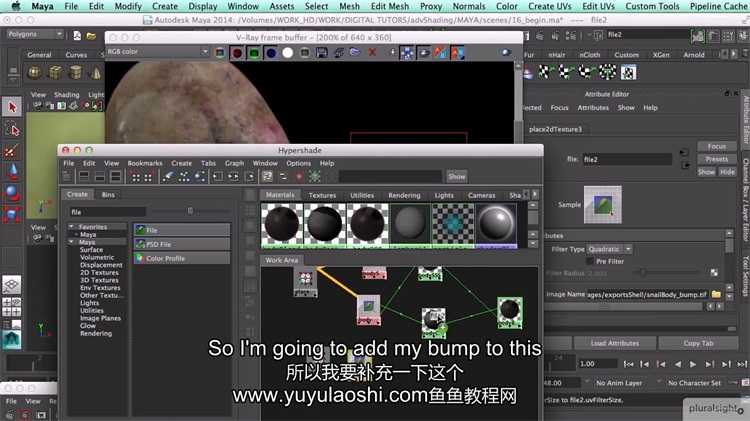
Task: Open Filter Type Quadratic dropdown
Action: (x=610, y=249)
